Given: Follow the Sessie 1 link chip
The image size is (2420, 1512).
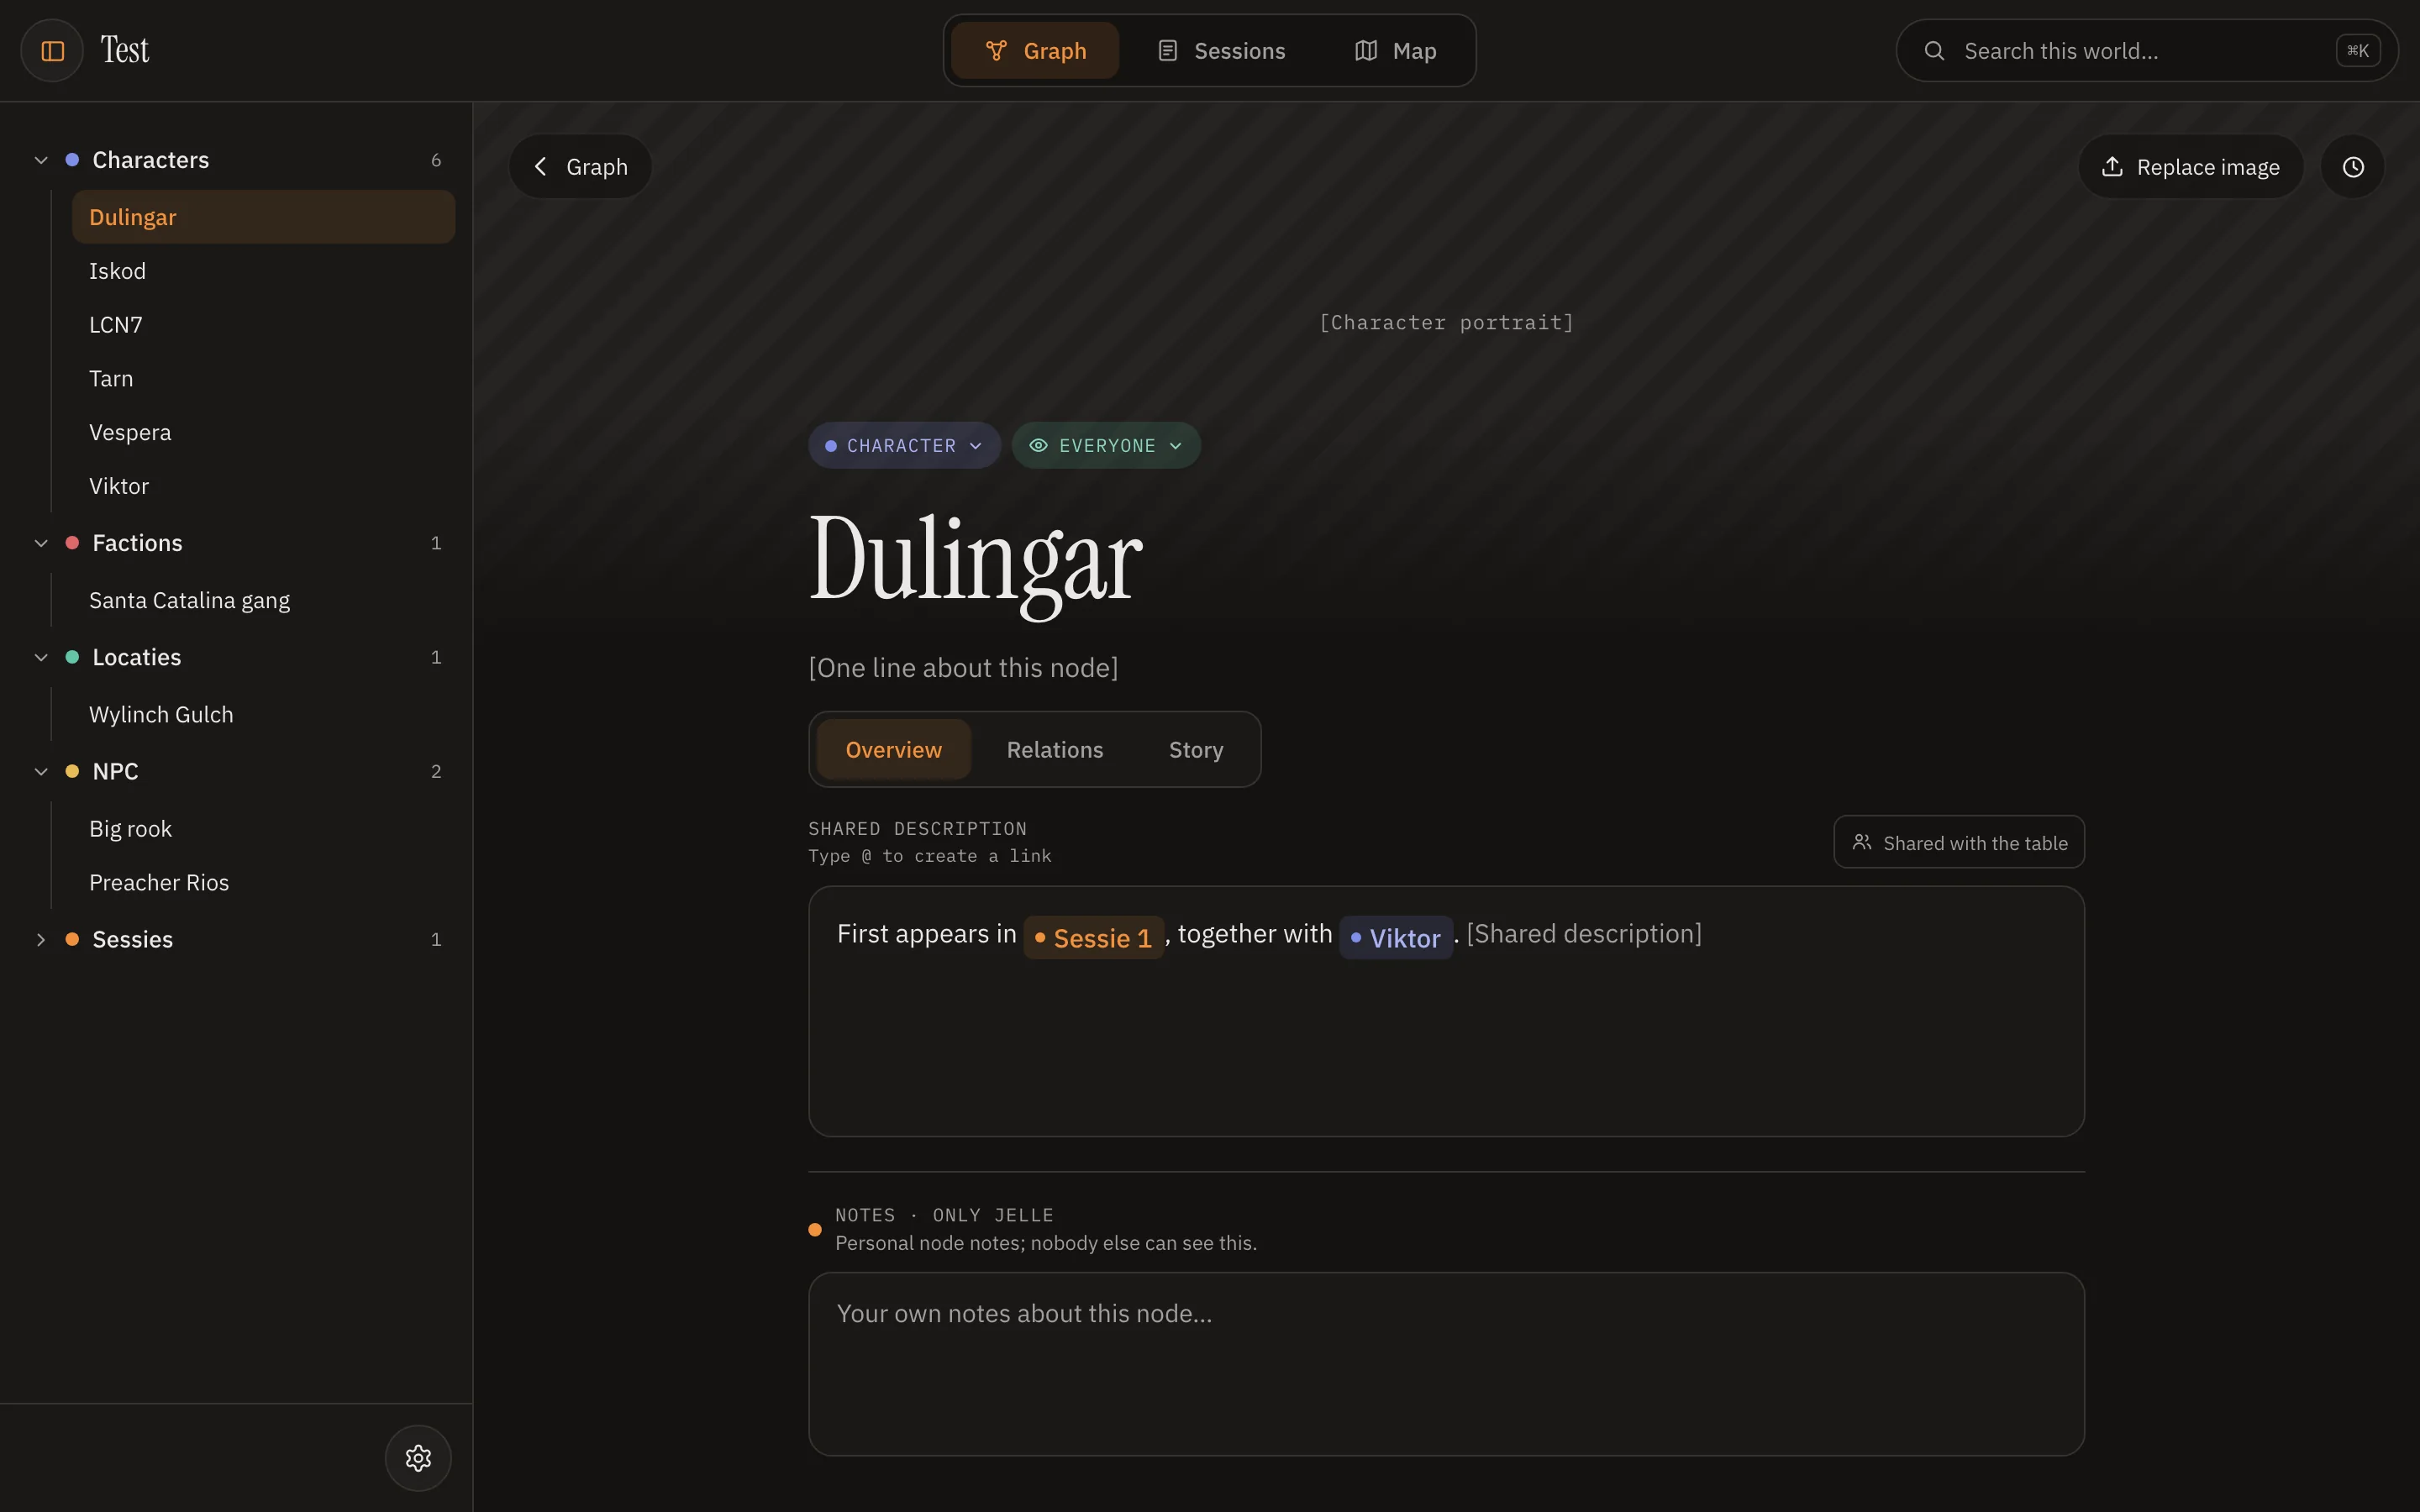Looking at the screenshot, I should coord(1093,937).
